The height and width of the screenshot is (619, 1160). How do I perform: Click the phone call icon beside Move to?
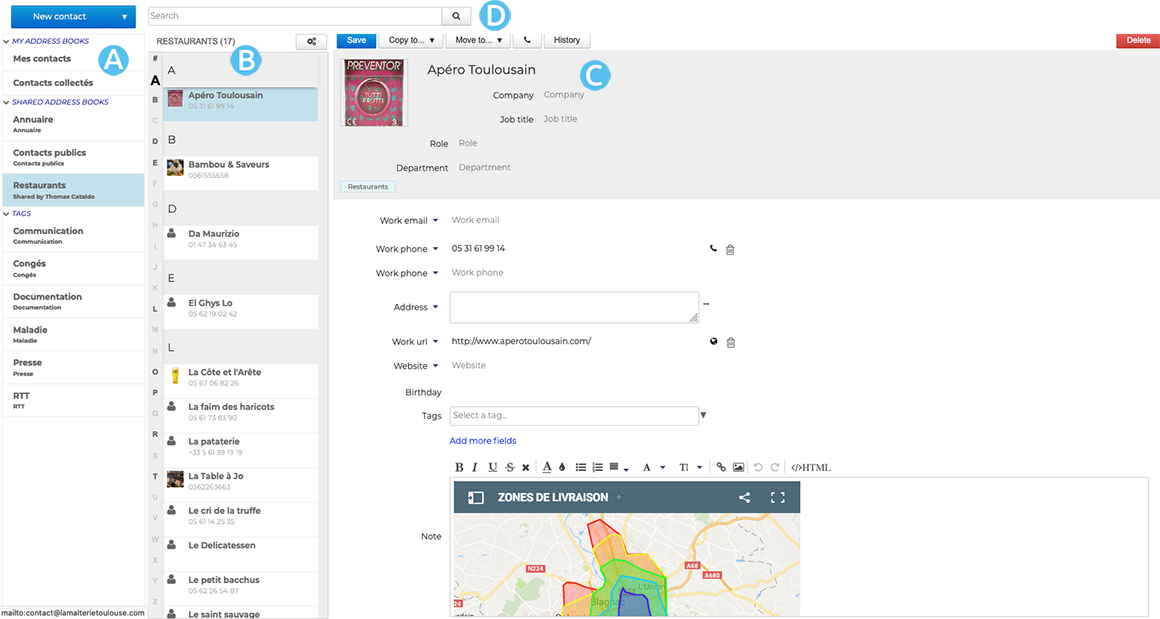tap(526, 40)
